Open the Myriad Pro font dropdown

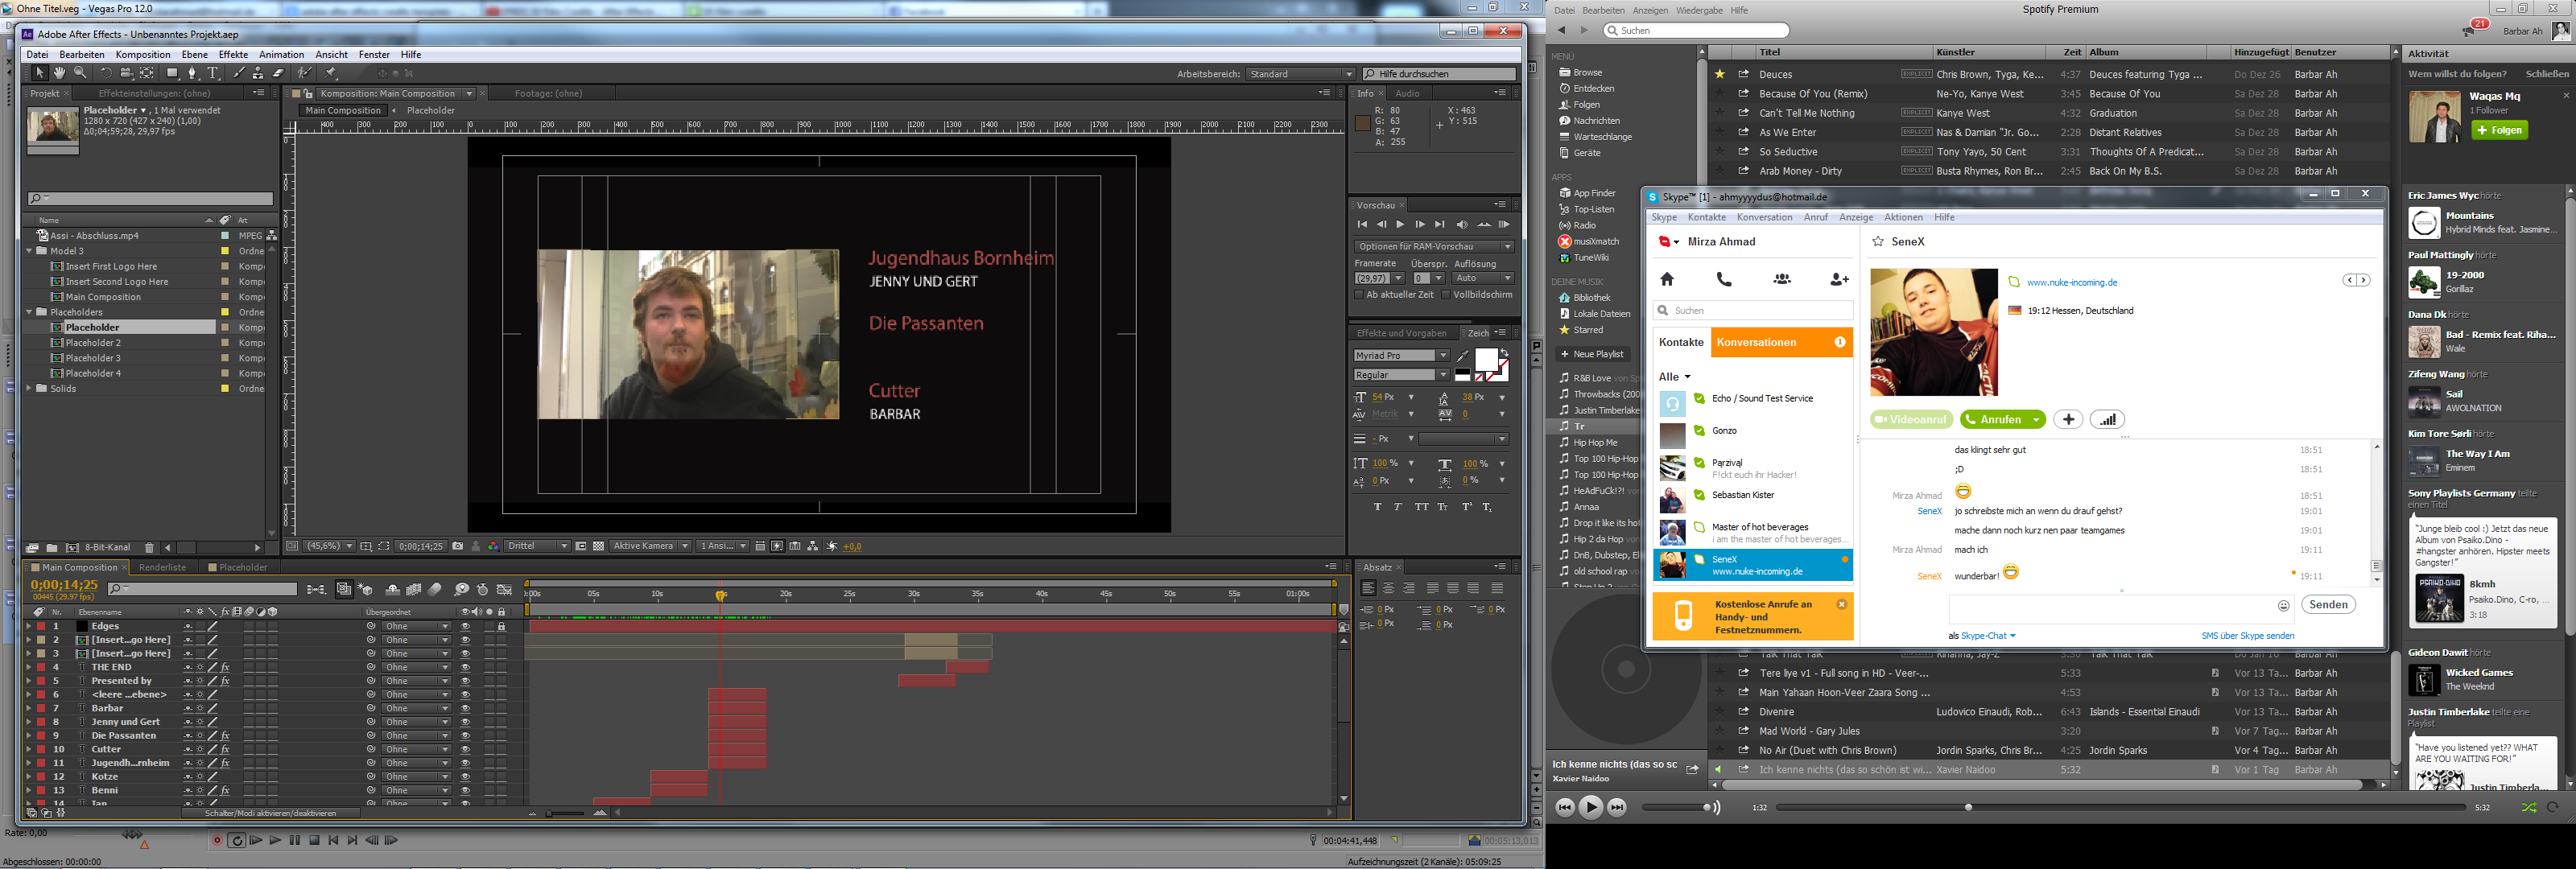point(1401,356)
